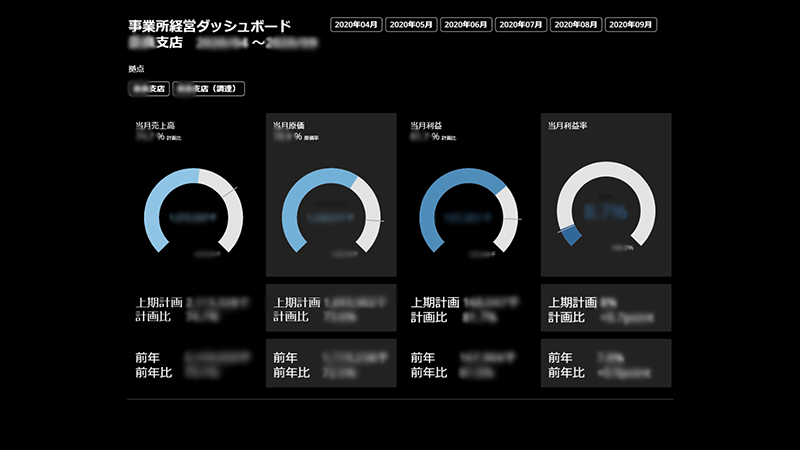Pick the 2020年08月 month filter
The width and height of the screenshot is (800, 450).
575,24
